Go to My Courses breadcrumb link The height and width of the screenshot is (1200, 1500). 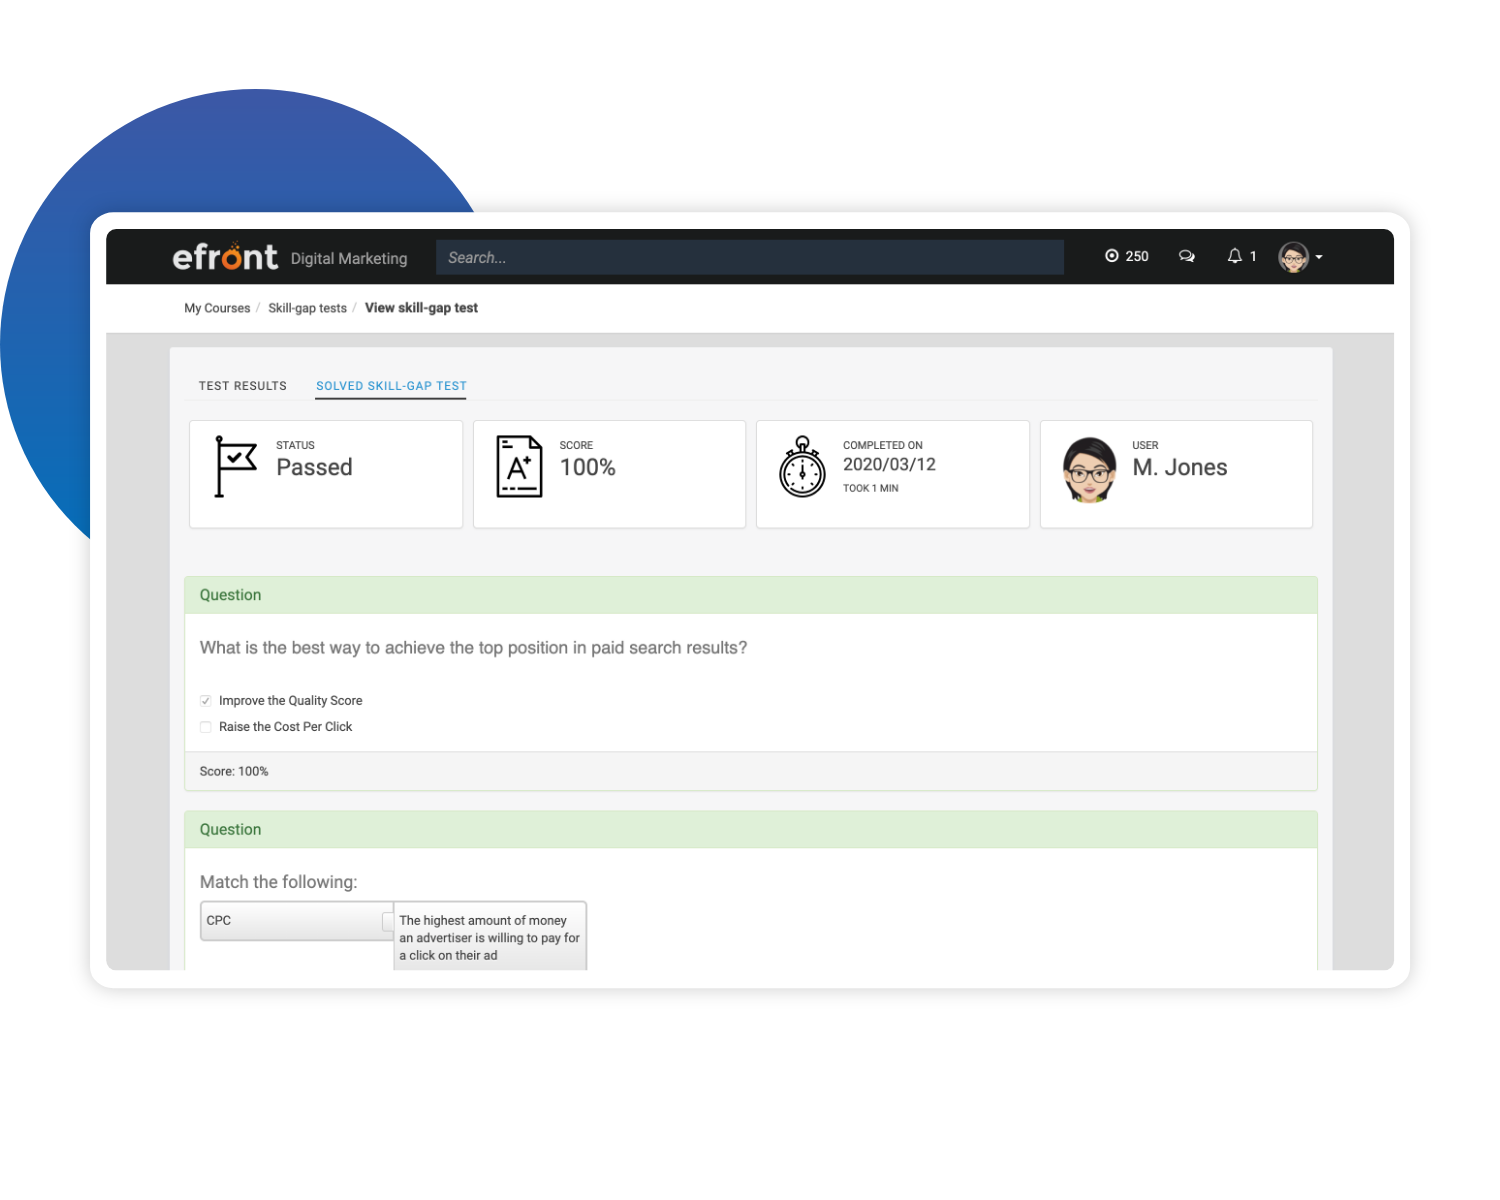(x=217, y=308)
